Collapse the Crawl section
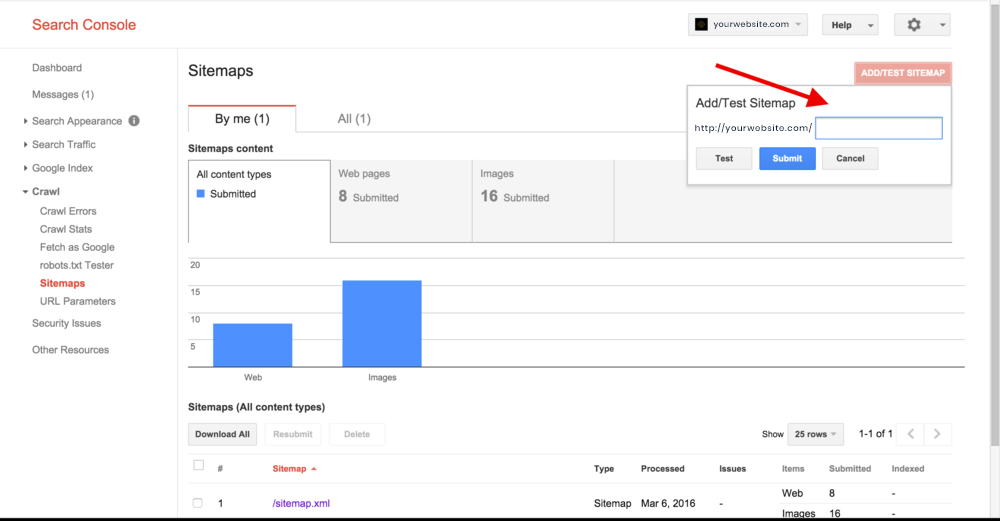The width and height of the screenshot is (1000, 521). click(x=26, y=192)
